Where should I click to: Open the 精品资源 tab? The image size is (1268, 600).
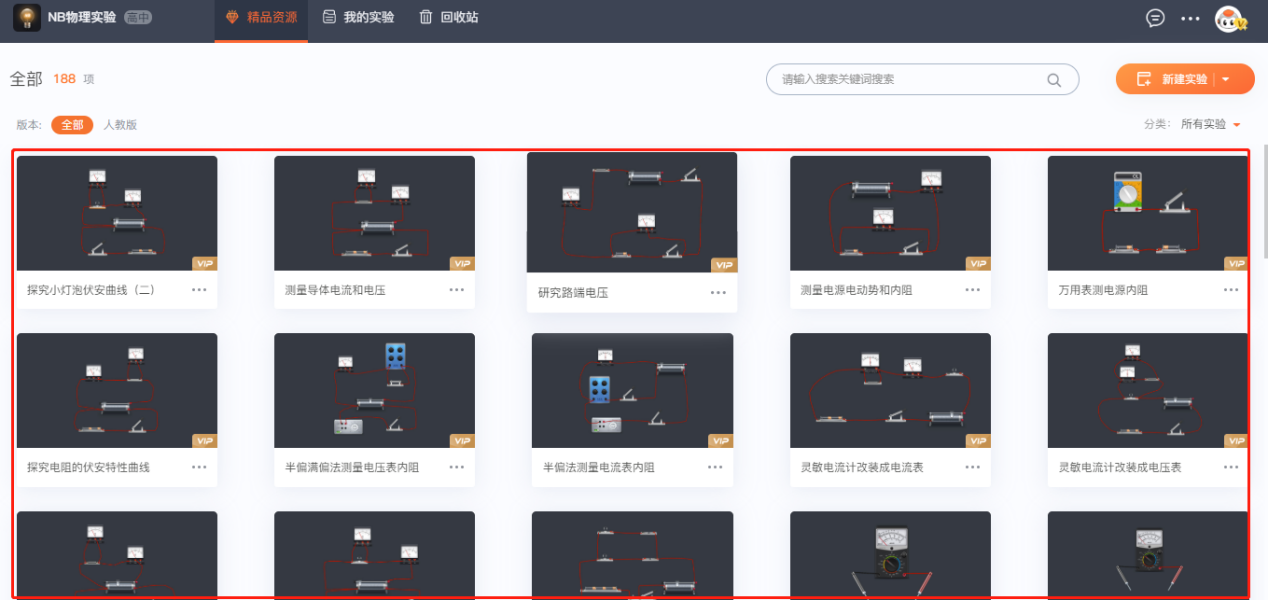tap(261, 18)
